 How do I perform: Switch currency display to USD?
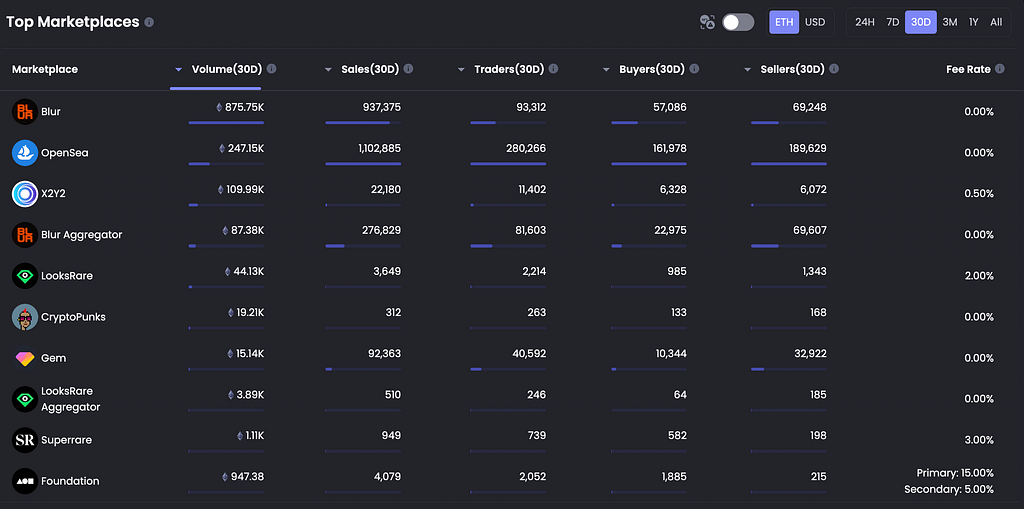click(814, 22)
